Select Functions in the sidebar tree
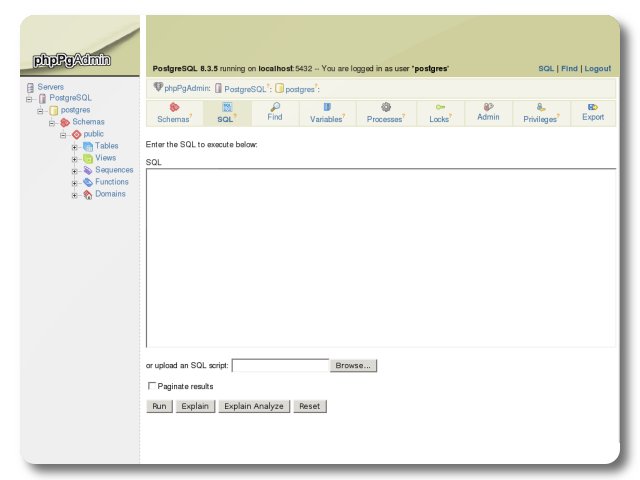Viewport: 640px width, 480px height. (111, 182)
